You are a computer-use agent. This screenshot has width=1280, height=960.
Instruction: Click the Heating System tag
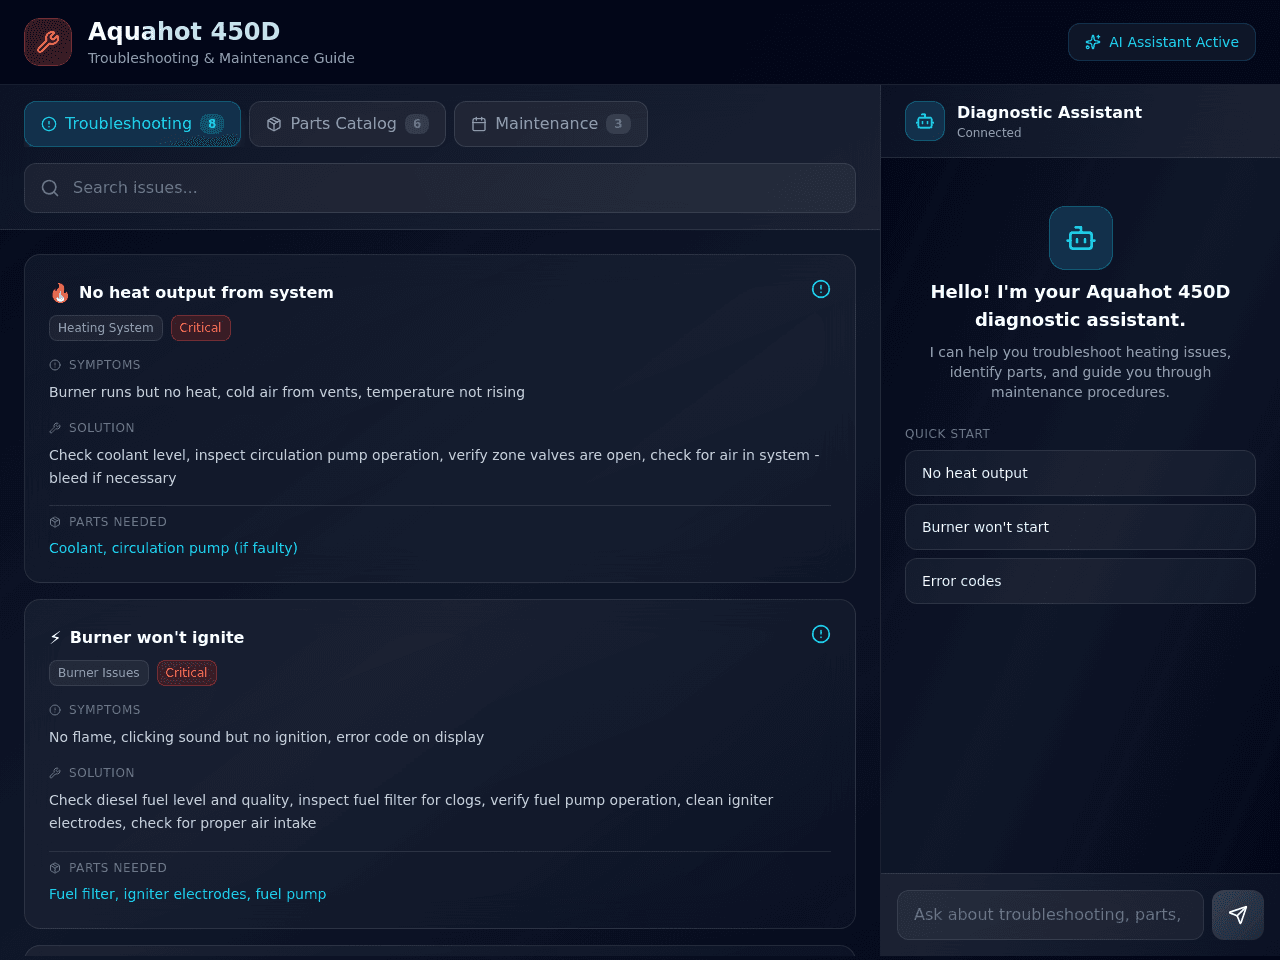click(x=106, y=328)
